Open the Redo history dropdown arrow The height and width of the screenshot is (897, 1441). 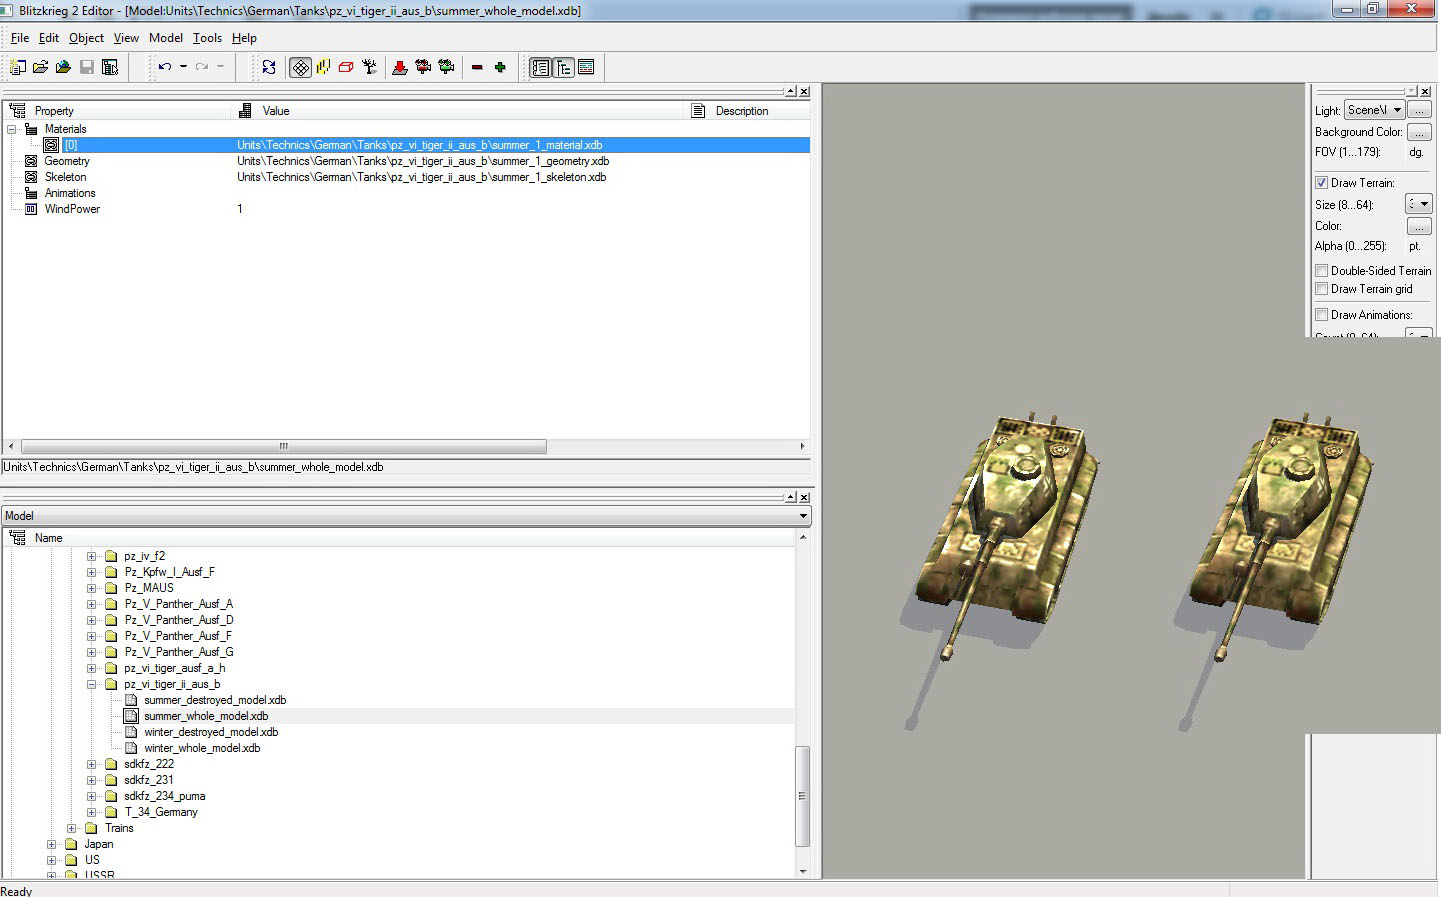(220, 67)
